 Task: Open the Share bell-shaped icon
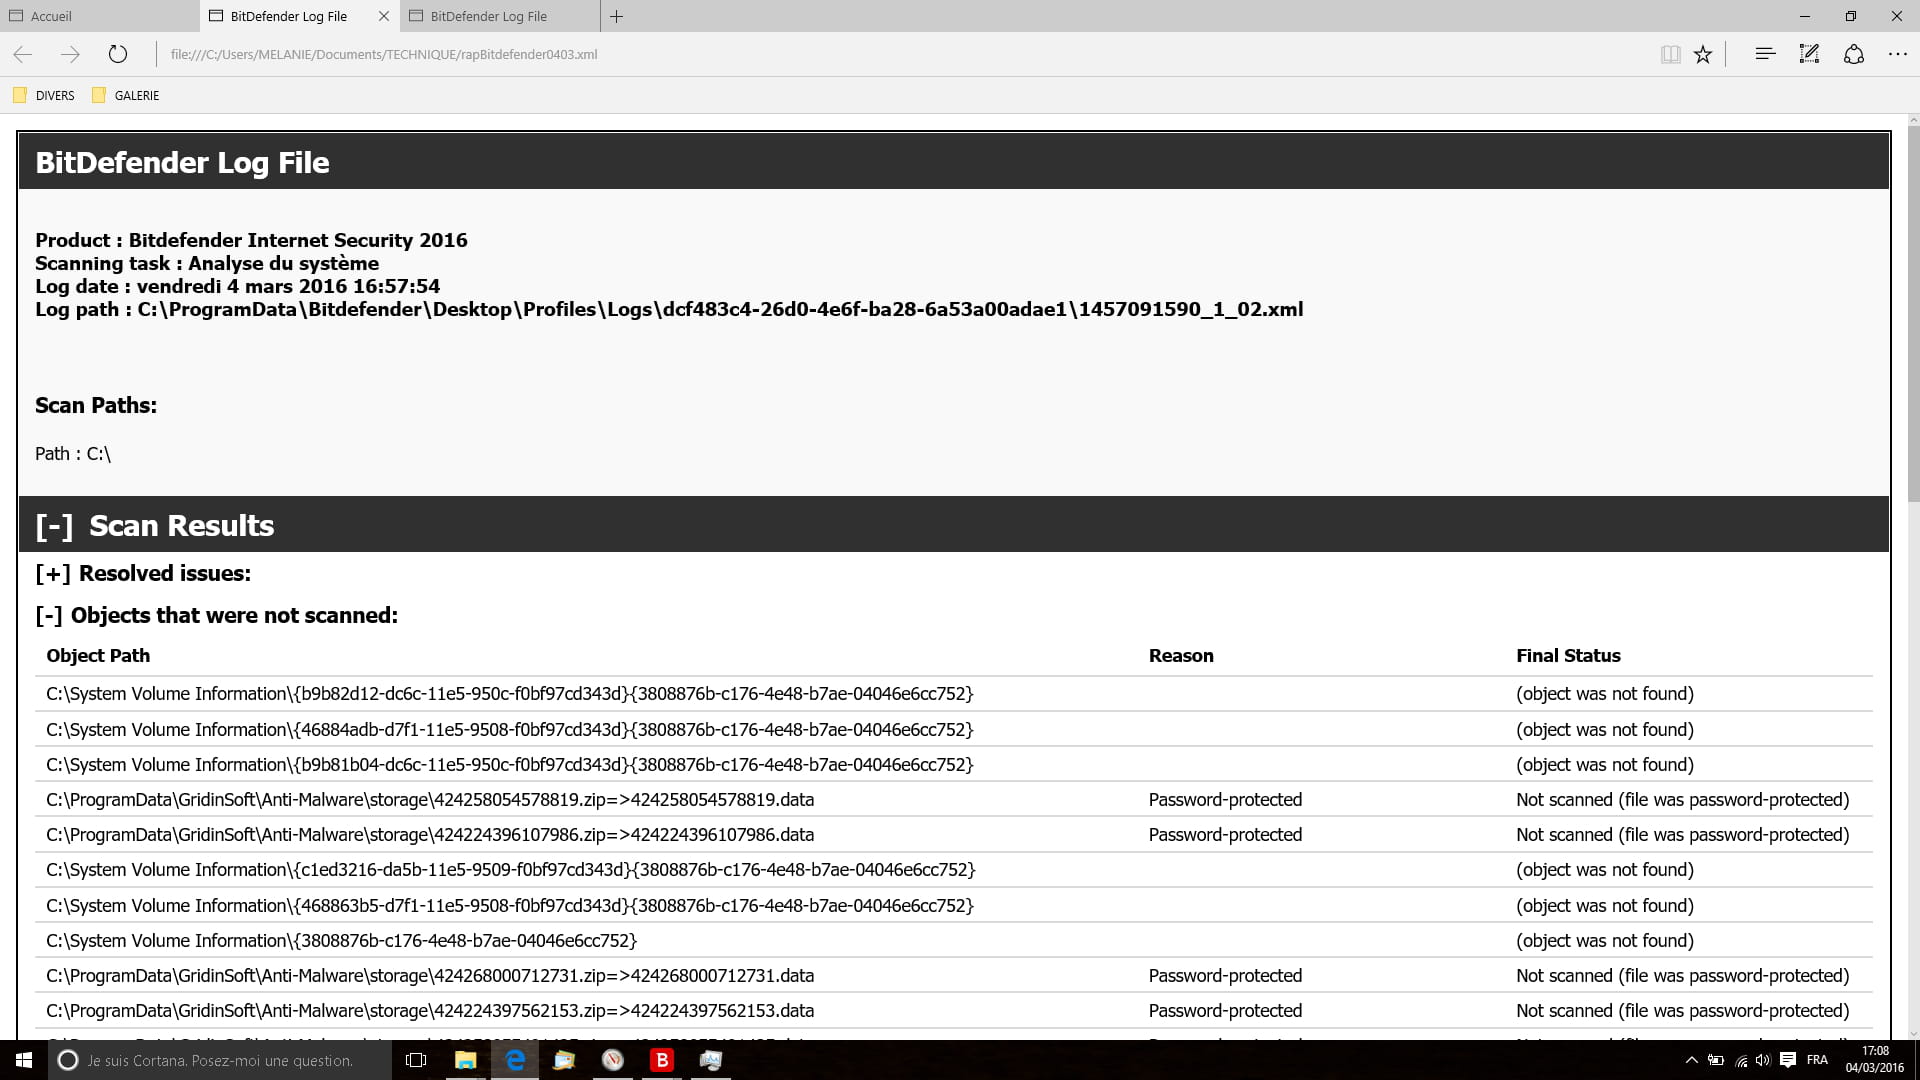pyautogui.click(x=1853, y=54)
